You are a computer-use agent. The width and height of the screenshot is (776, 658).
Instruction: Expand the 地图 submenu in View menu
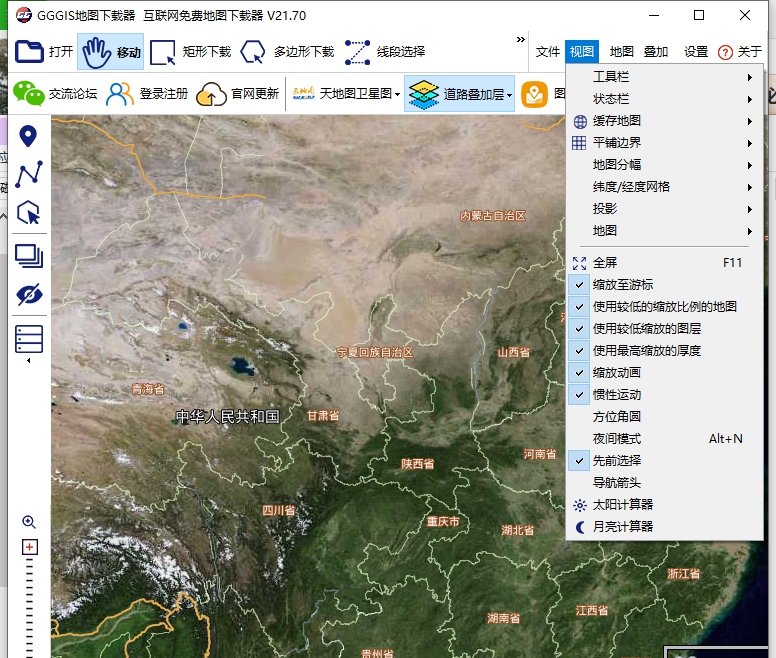pyautogui.click(x=665, y=231)
